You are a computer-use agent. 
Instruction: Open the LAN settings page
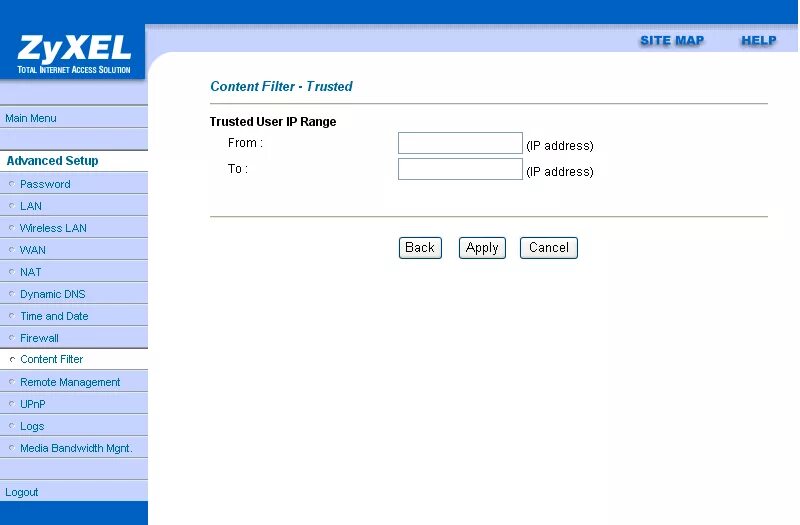pos(31,206)
